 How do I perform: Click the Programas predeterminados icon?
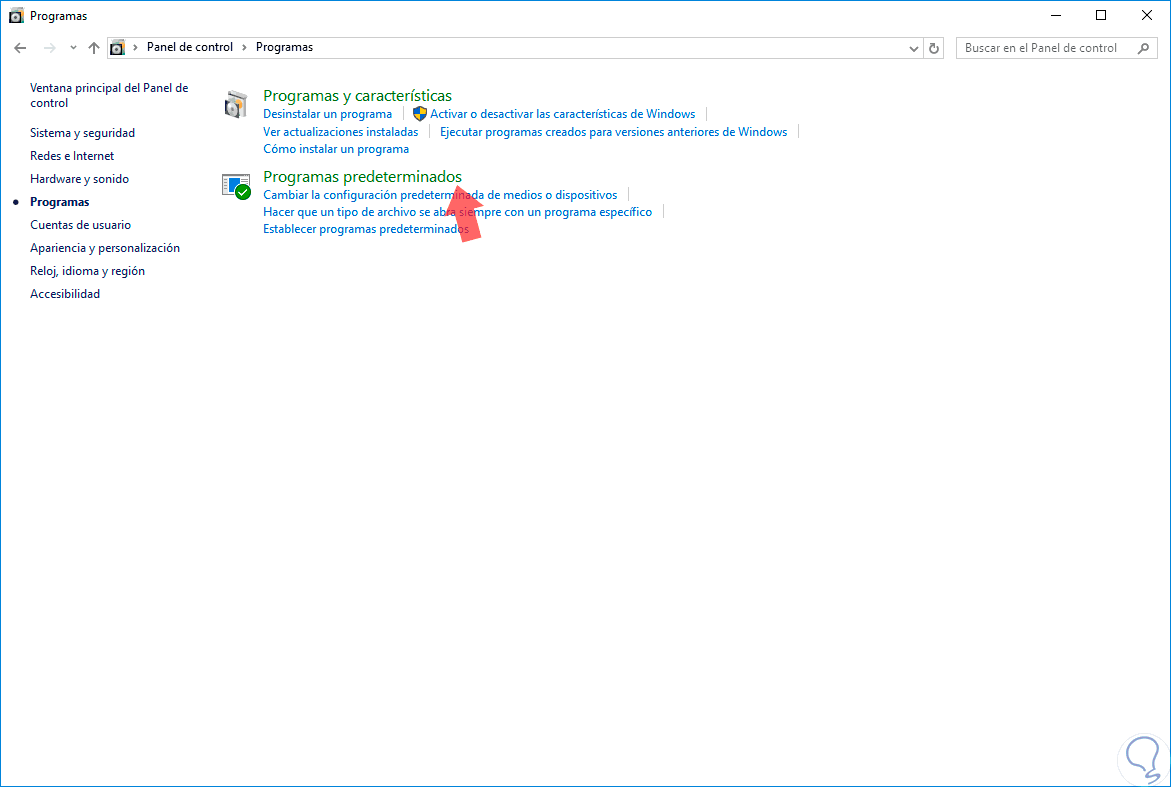[x=236, y=186]
